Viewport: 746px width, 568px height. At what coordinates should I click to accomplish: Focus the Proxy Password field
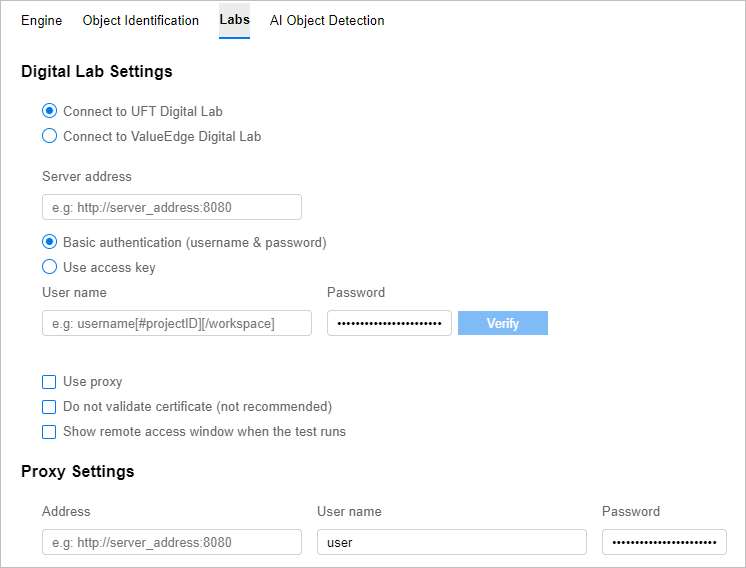(664, 542)
